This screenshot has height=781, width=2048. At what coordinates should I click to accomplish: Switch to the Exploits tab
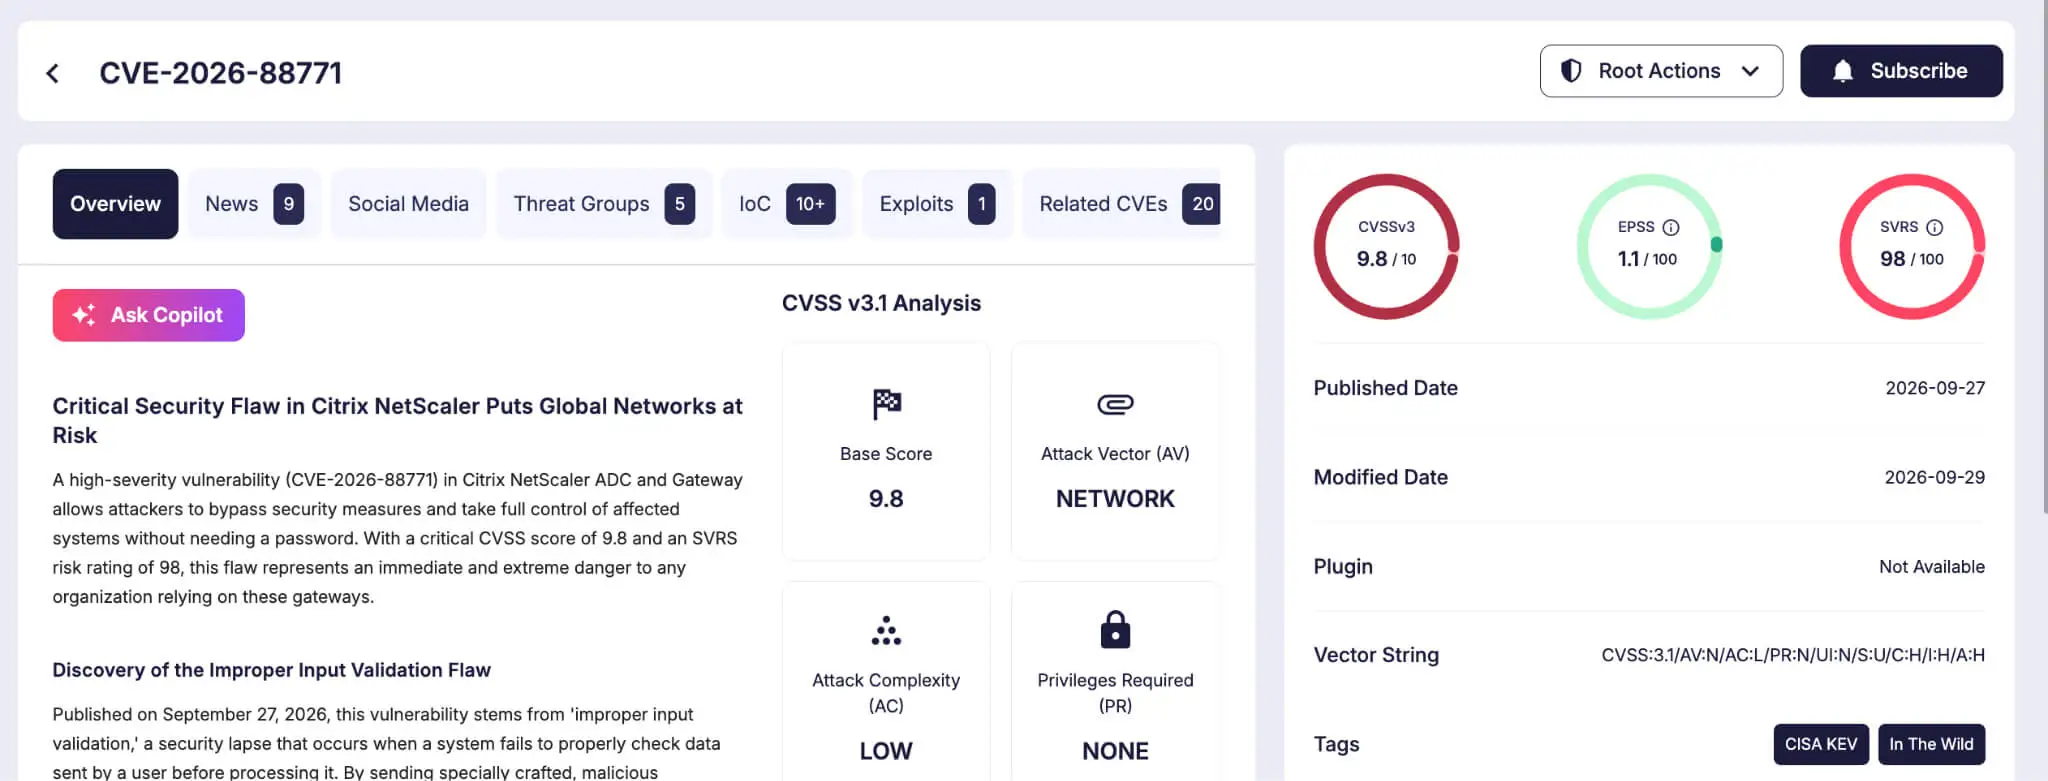point(937,204)
